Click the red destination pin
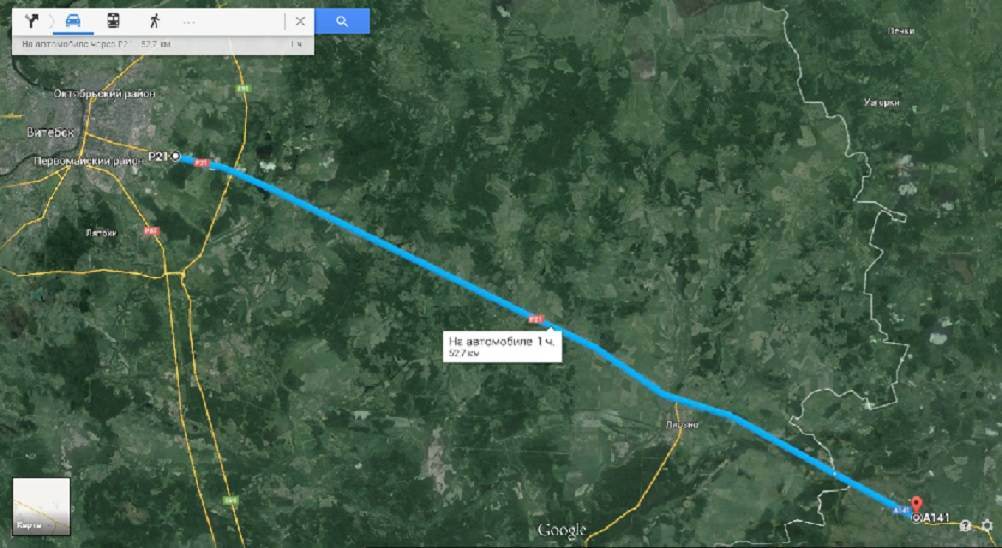This screenshot has height=548, width=1002. point(916,505)
